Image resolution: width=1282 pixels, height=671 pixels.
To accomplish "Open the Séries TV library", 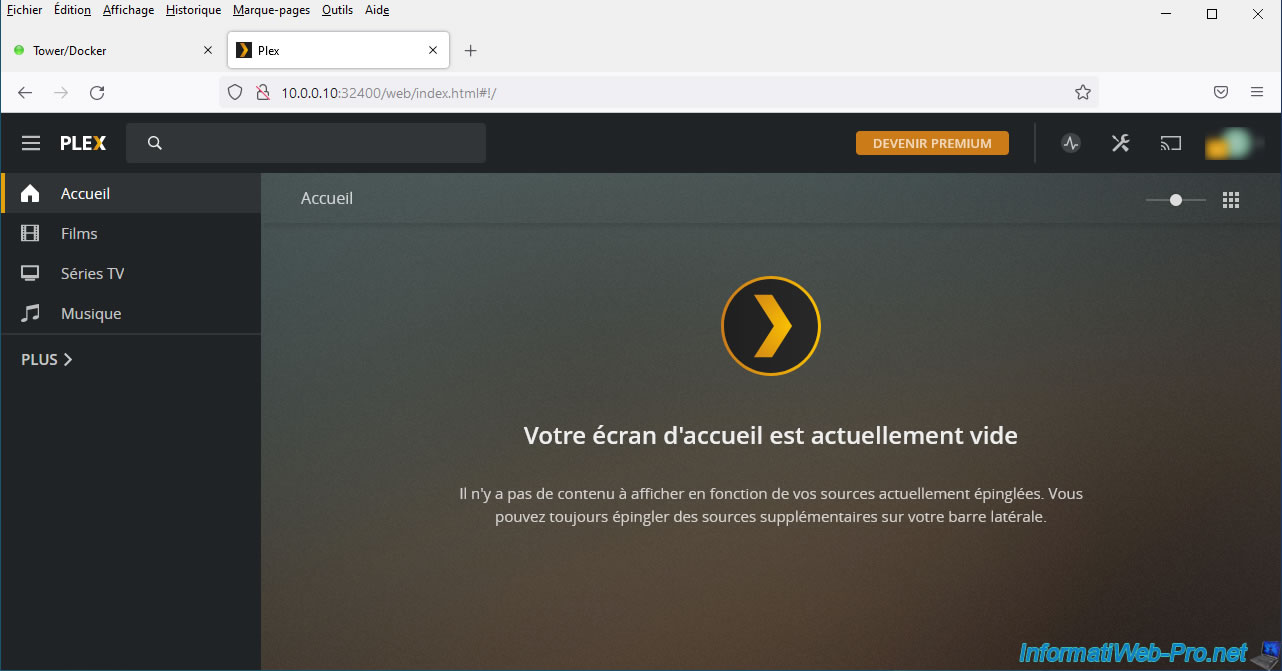I will coord(92,273).
